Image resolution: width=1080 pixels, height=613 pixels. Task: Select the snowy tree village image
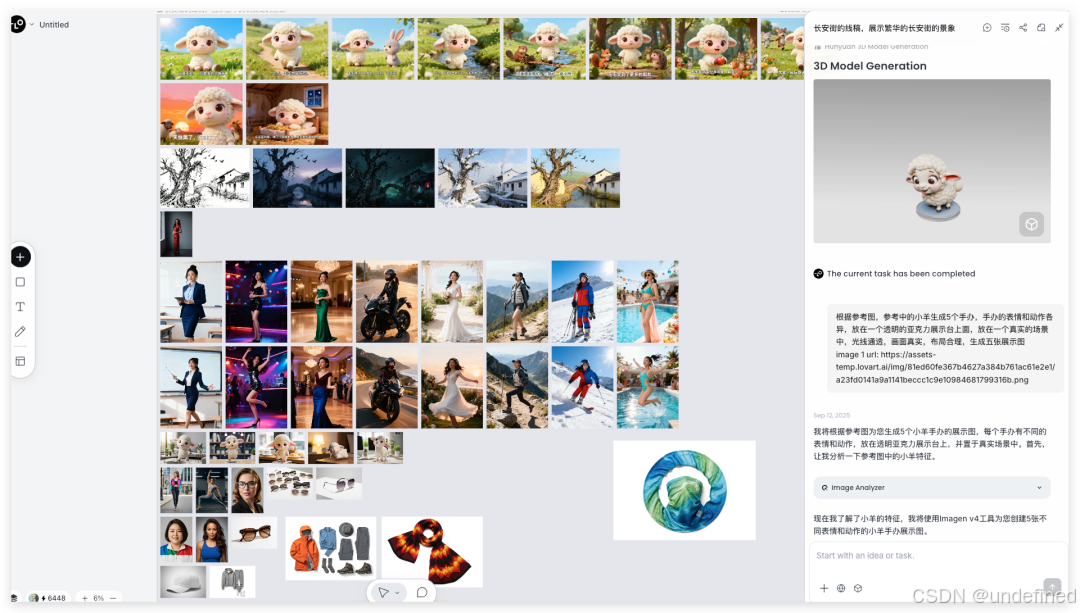[x=483, y=178]
